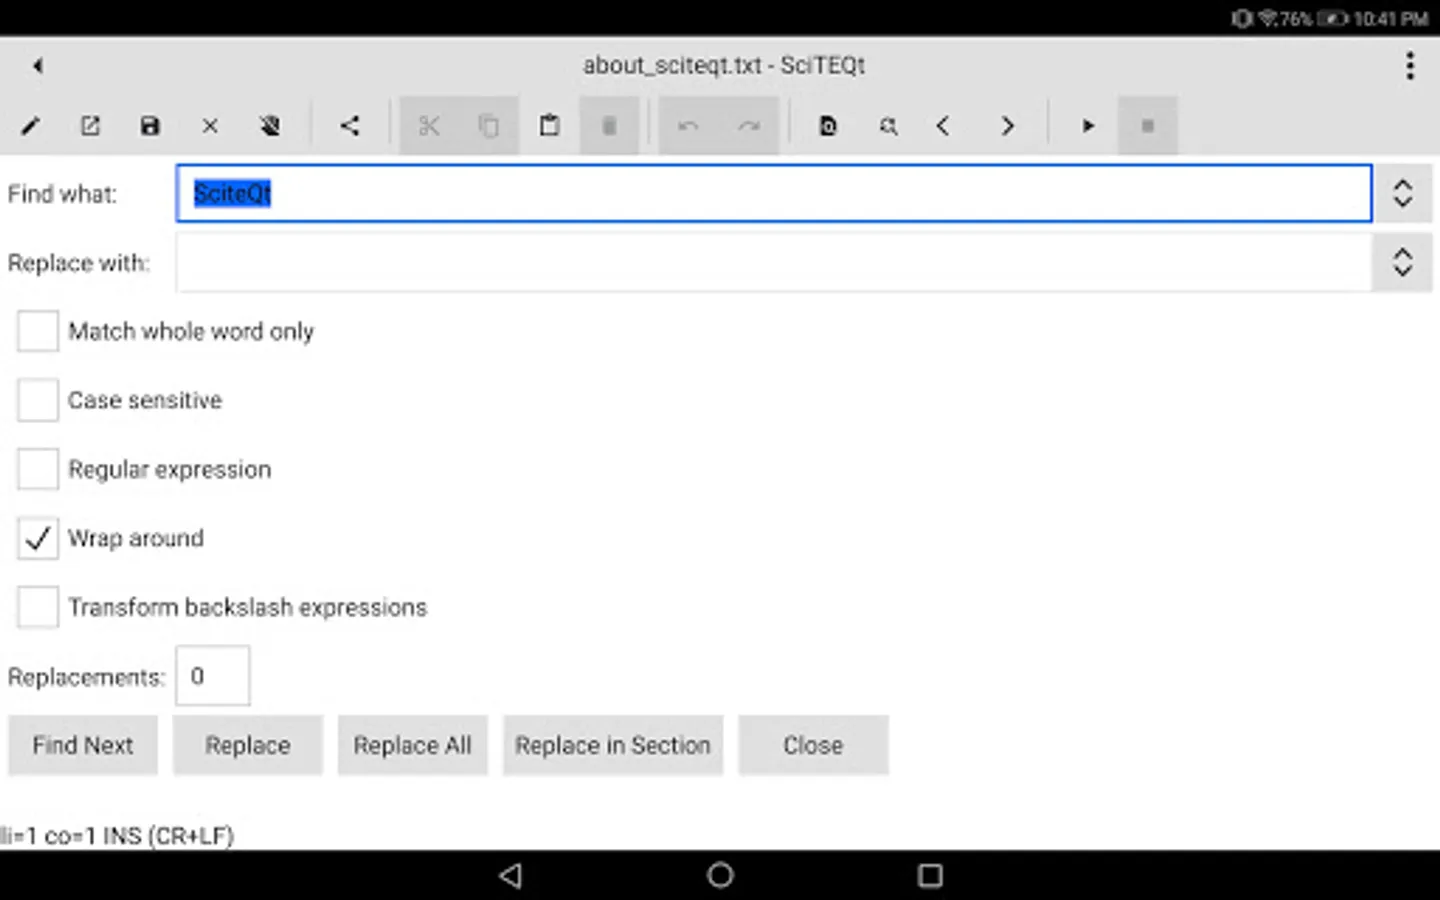Click the pencil new document icon
1440x900 pixels.
pos(30,126)
